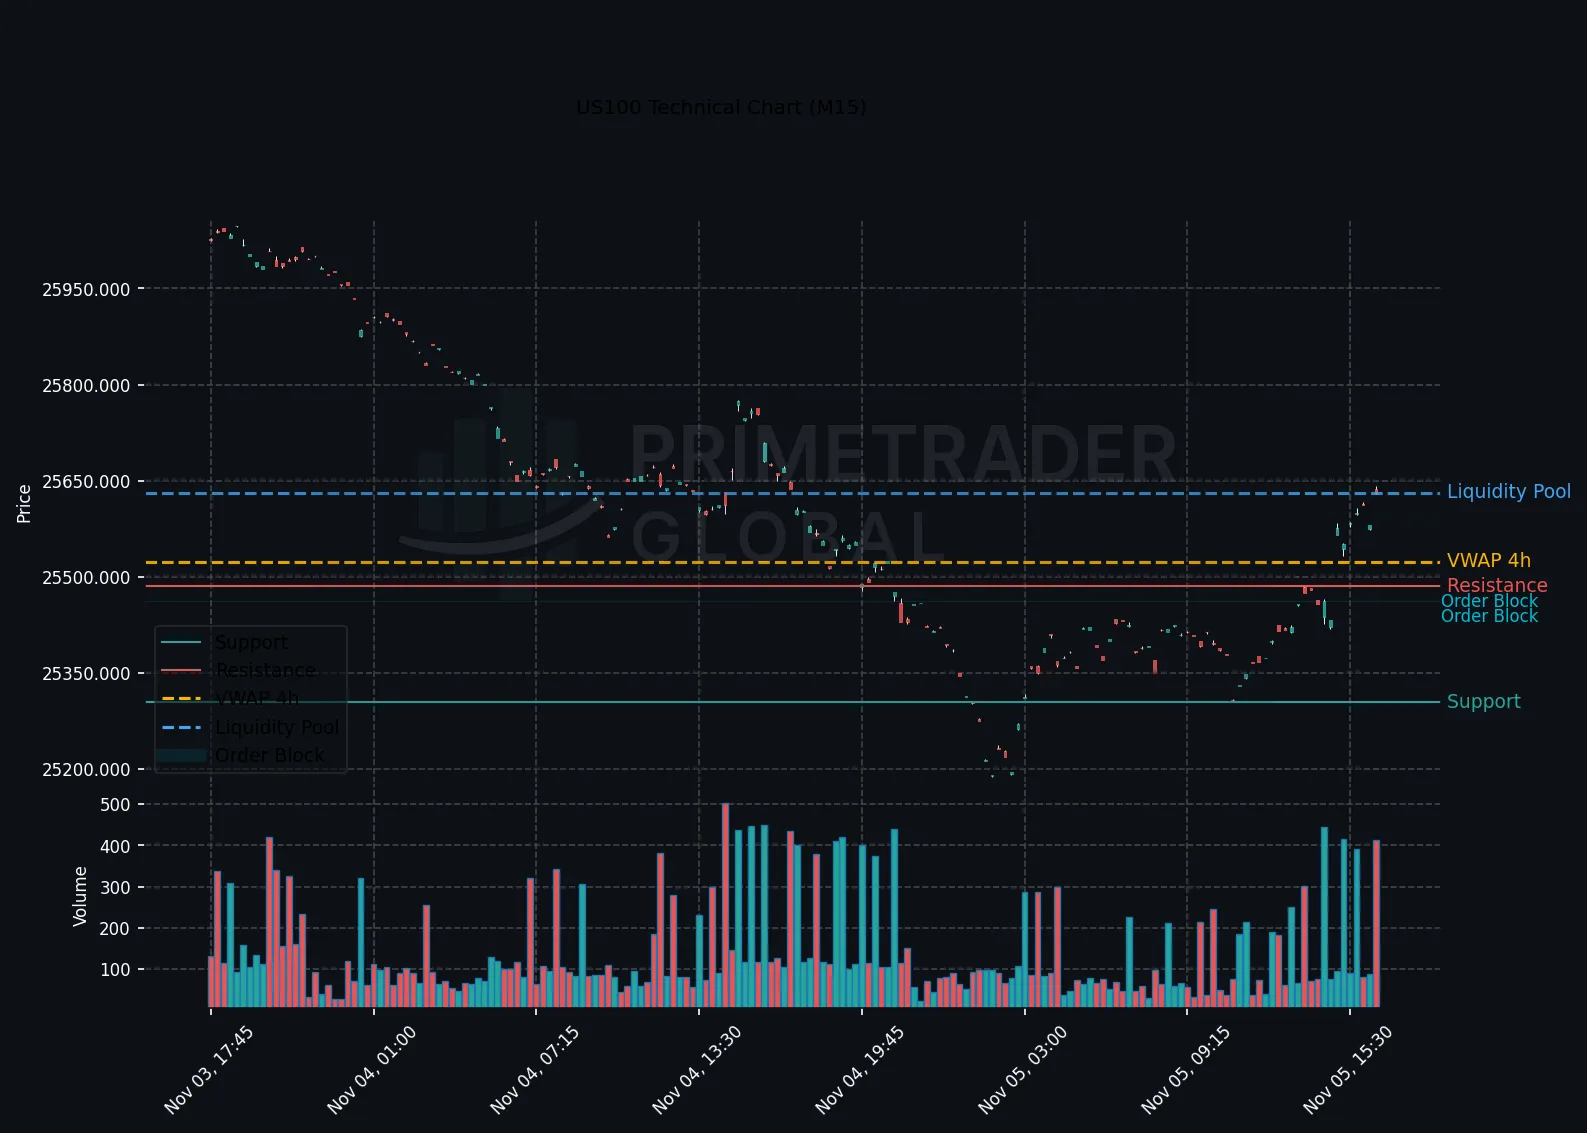Click the 200 volume tick label
The width and height of the screenshot is (1587, 1133).
tap(115, 929)
